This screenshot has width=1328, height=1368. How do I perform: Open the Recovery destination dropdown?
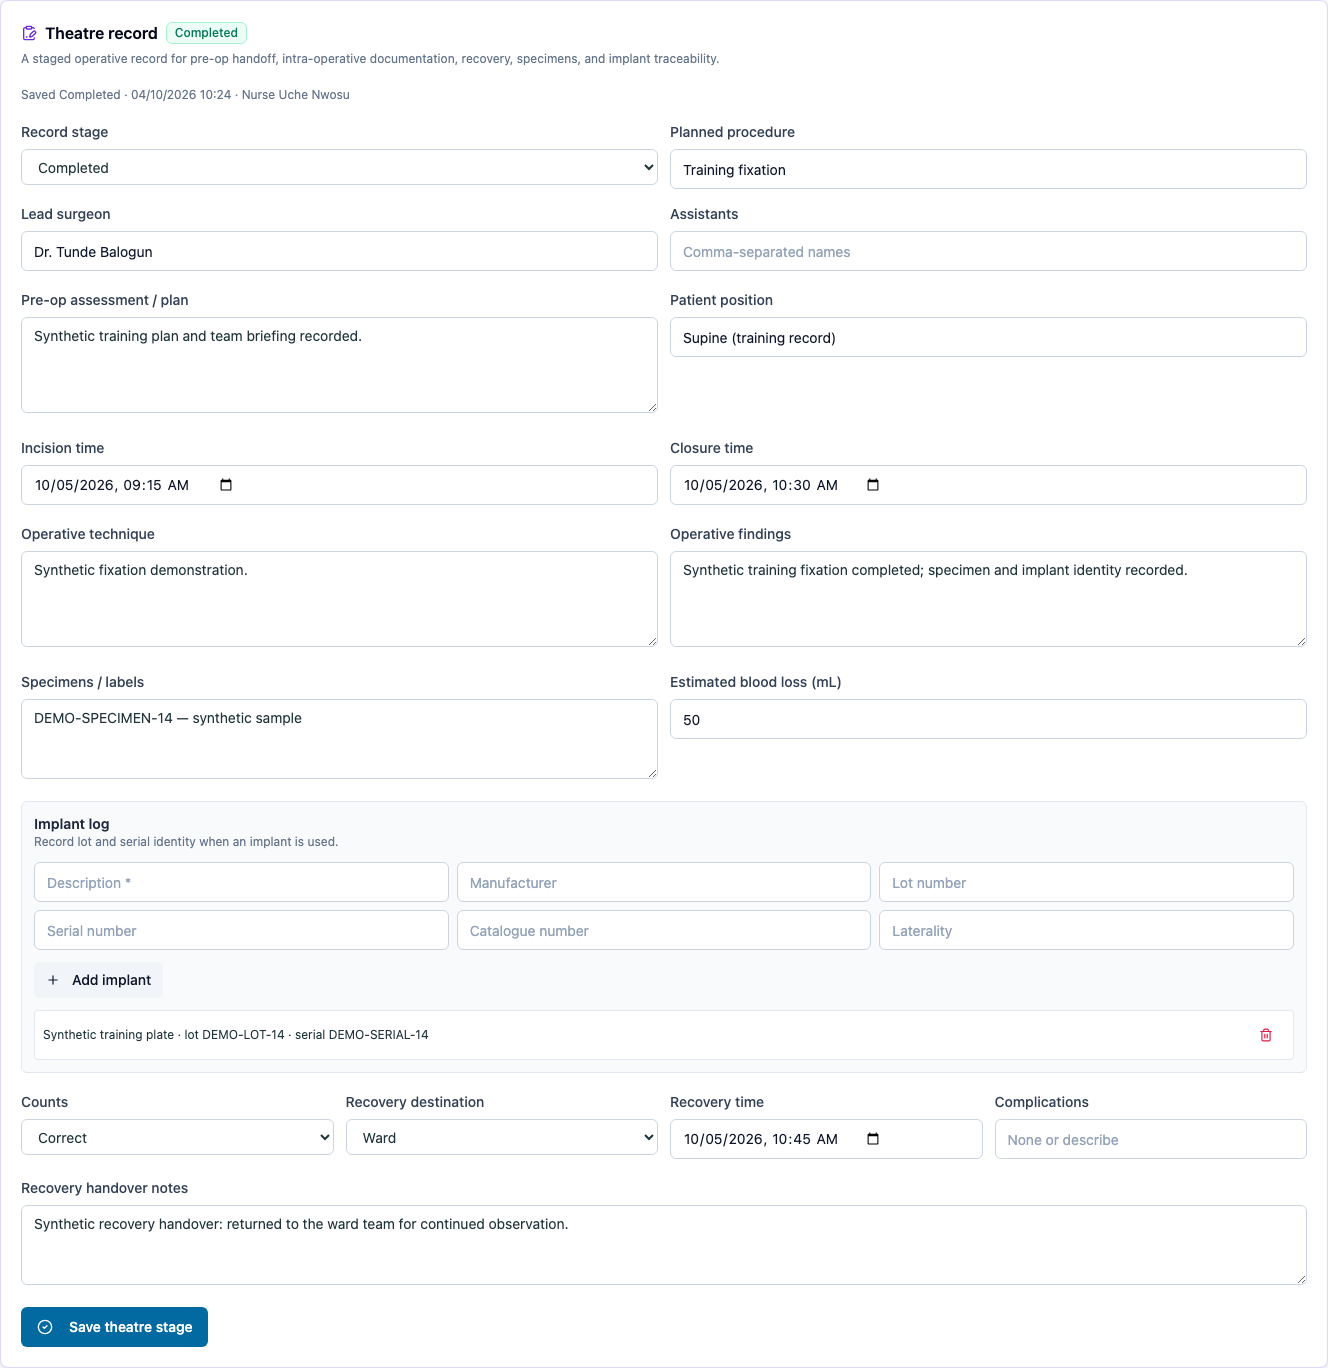click(502, 1137)
